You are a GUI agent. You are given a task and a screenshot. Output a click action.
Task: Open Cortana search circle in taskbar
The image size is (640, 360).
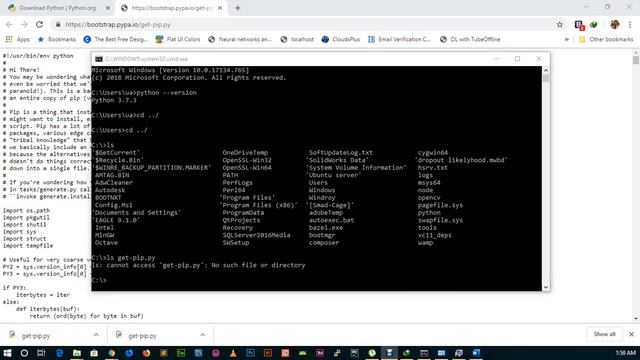[24, 353]
